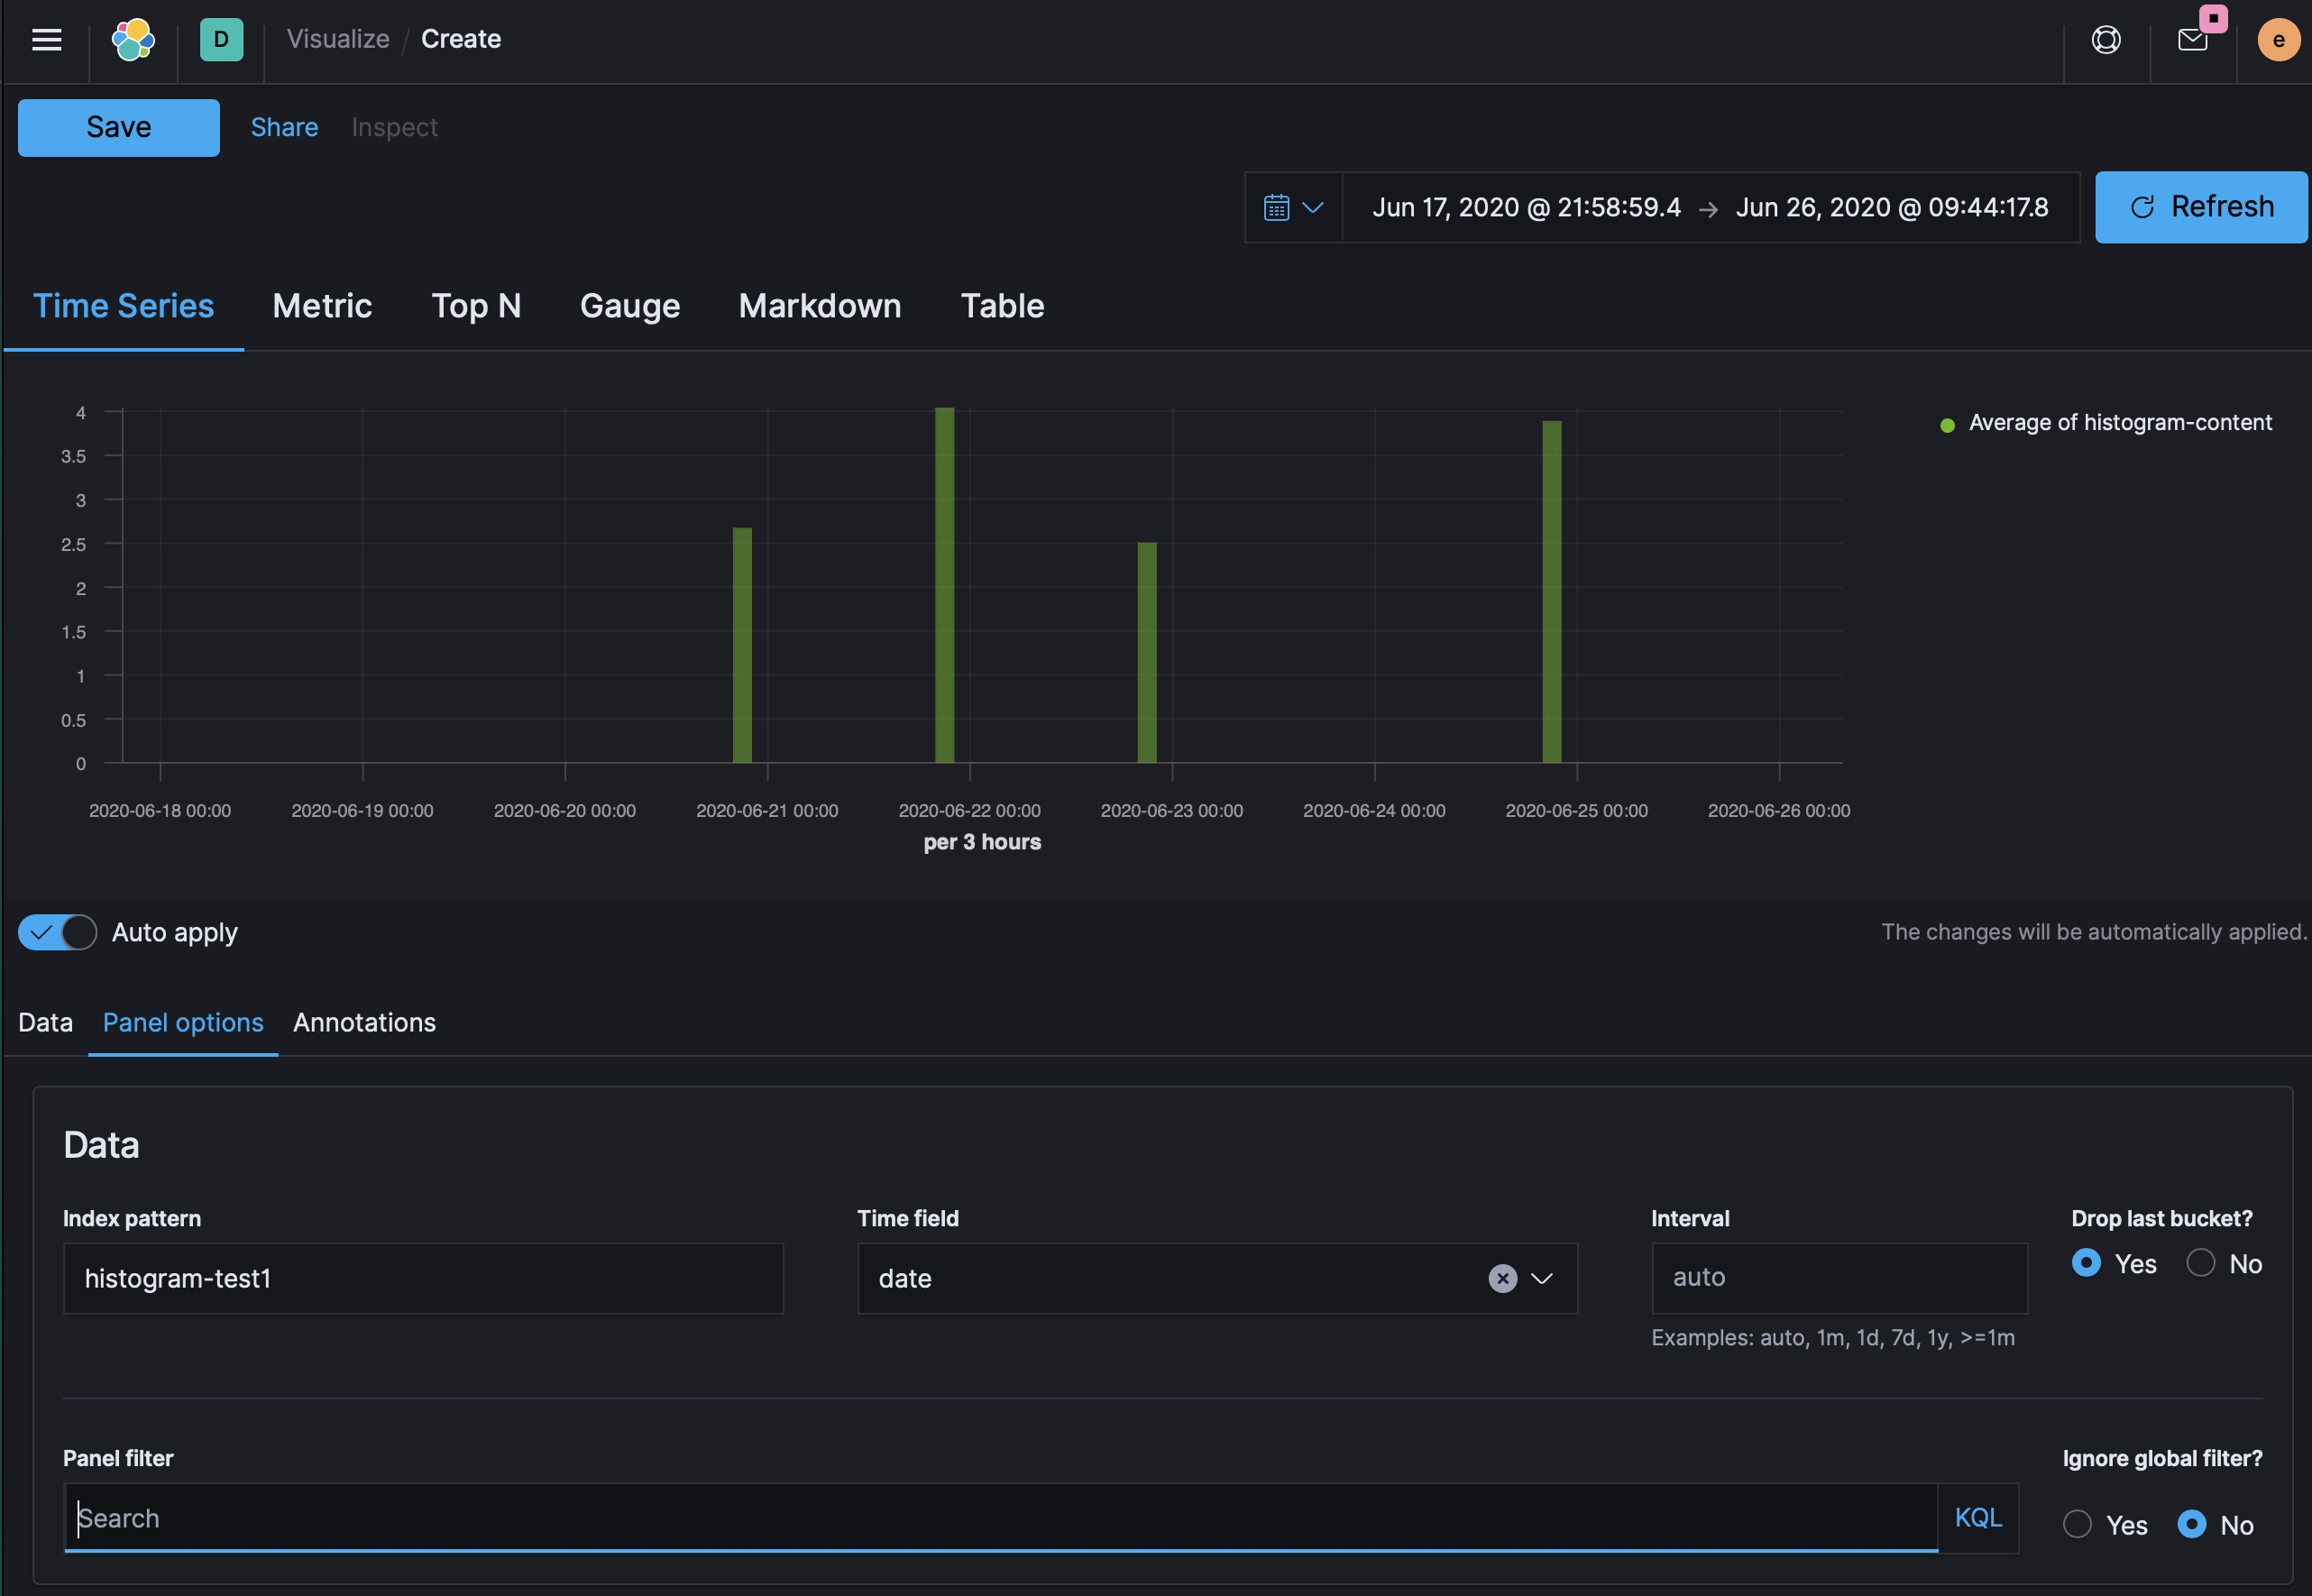The width and height of the screenshot is (2312, 1596).
Task: Click the green legend dot for Average series
Action: click(1947, 425)
